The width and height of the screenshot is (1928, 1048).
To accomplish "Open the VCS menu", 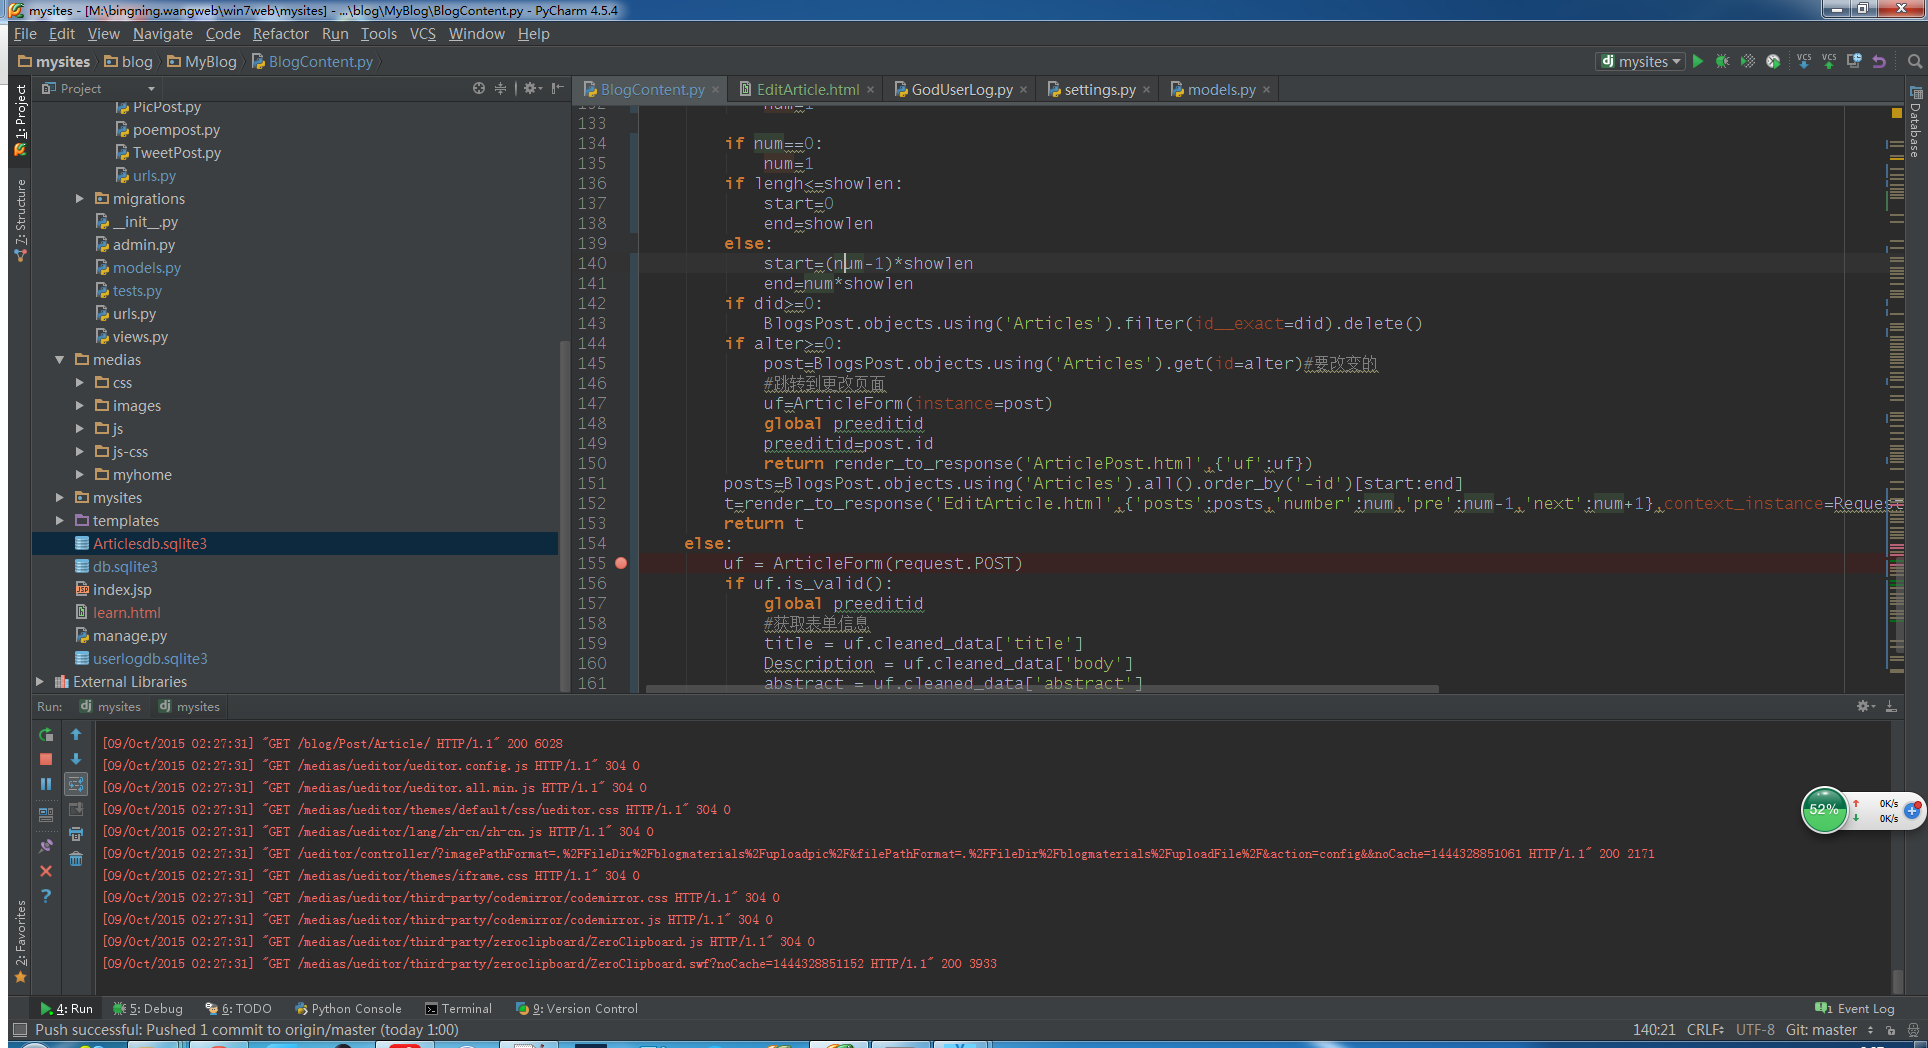I will click(423, 34).
